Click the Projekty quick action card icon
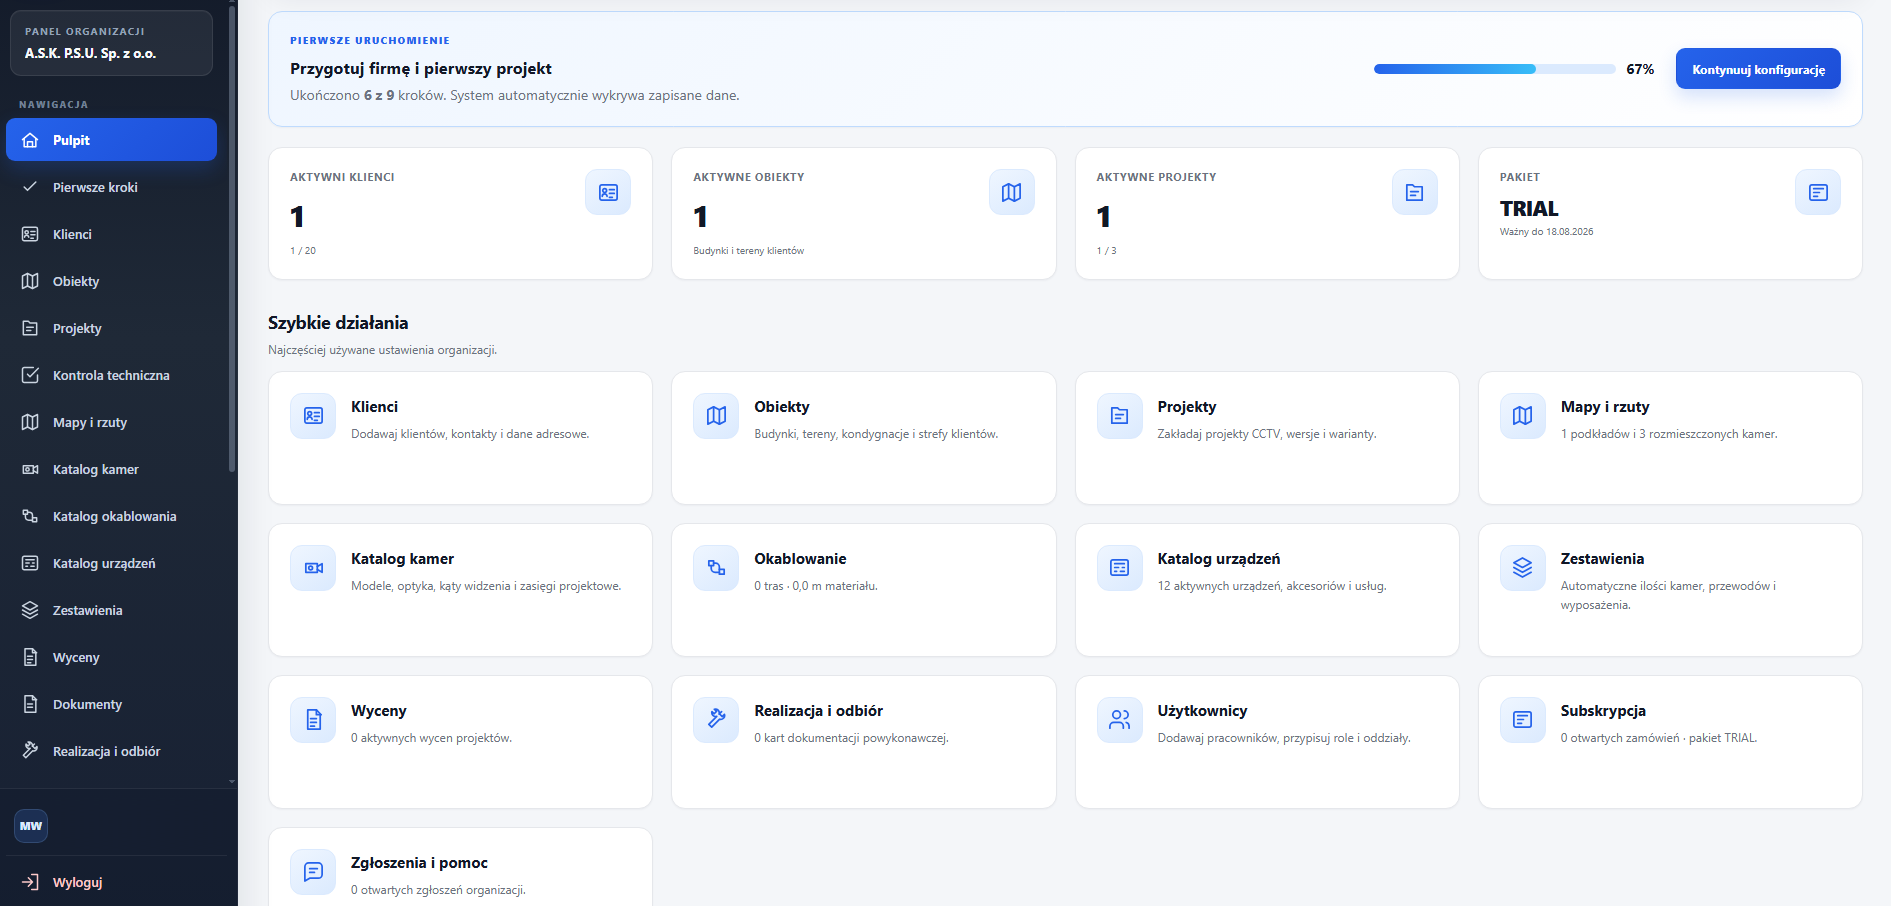The height and width of the screenshot is (906, 1891). coord(1120,416)
